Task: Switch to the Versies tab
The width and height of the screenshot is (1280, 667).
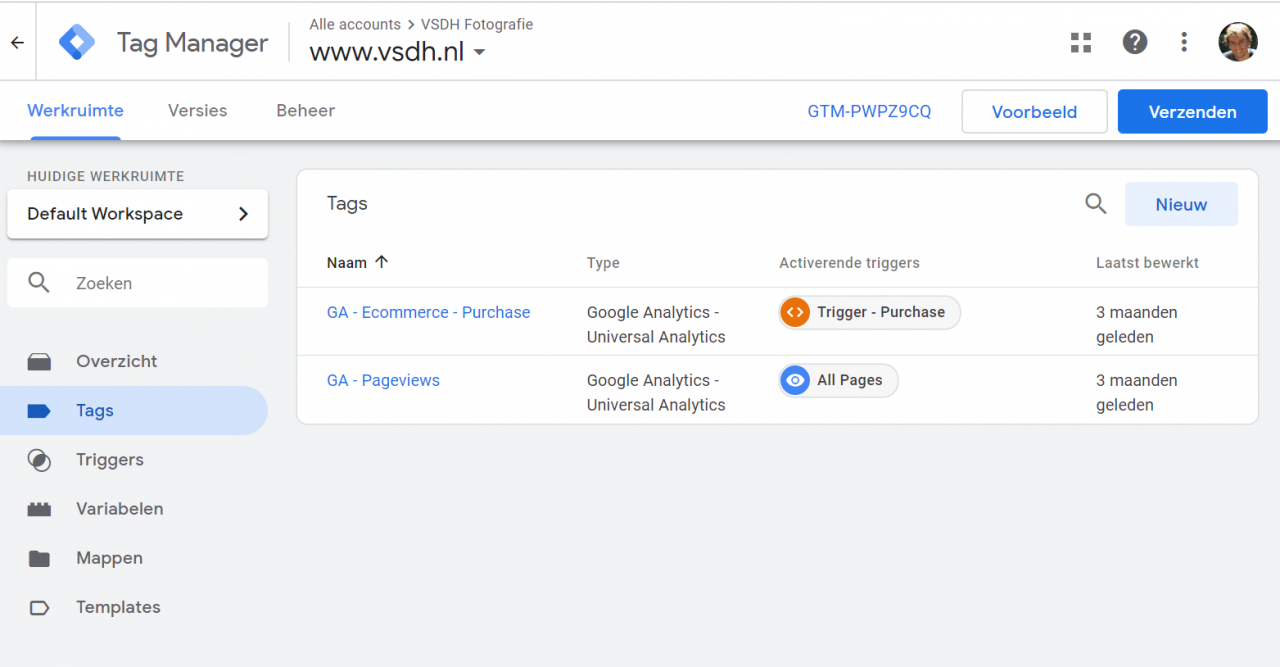Action: 197,111
